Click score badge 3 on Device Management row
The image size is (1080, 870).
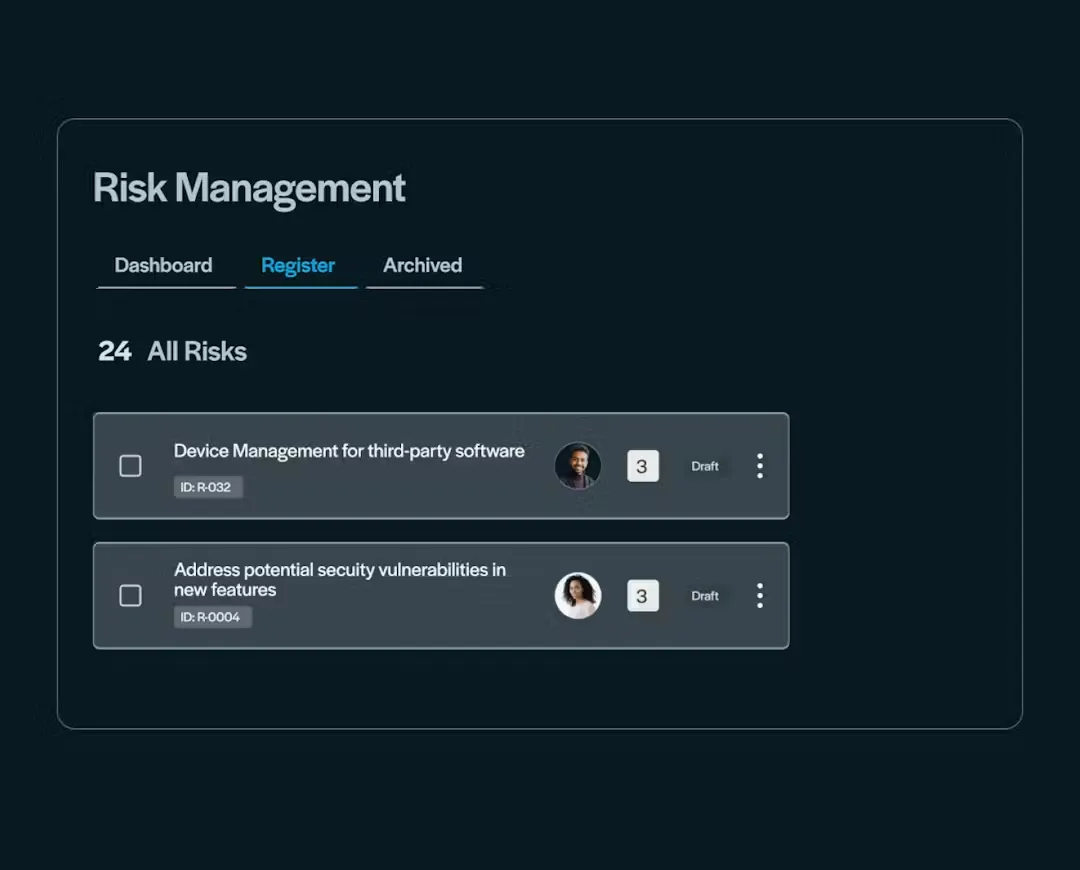tap(643, 466)
